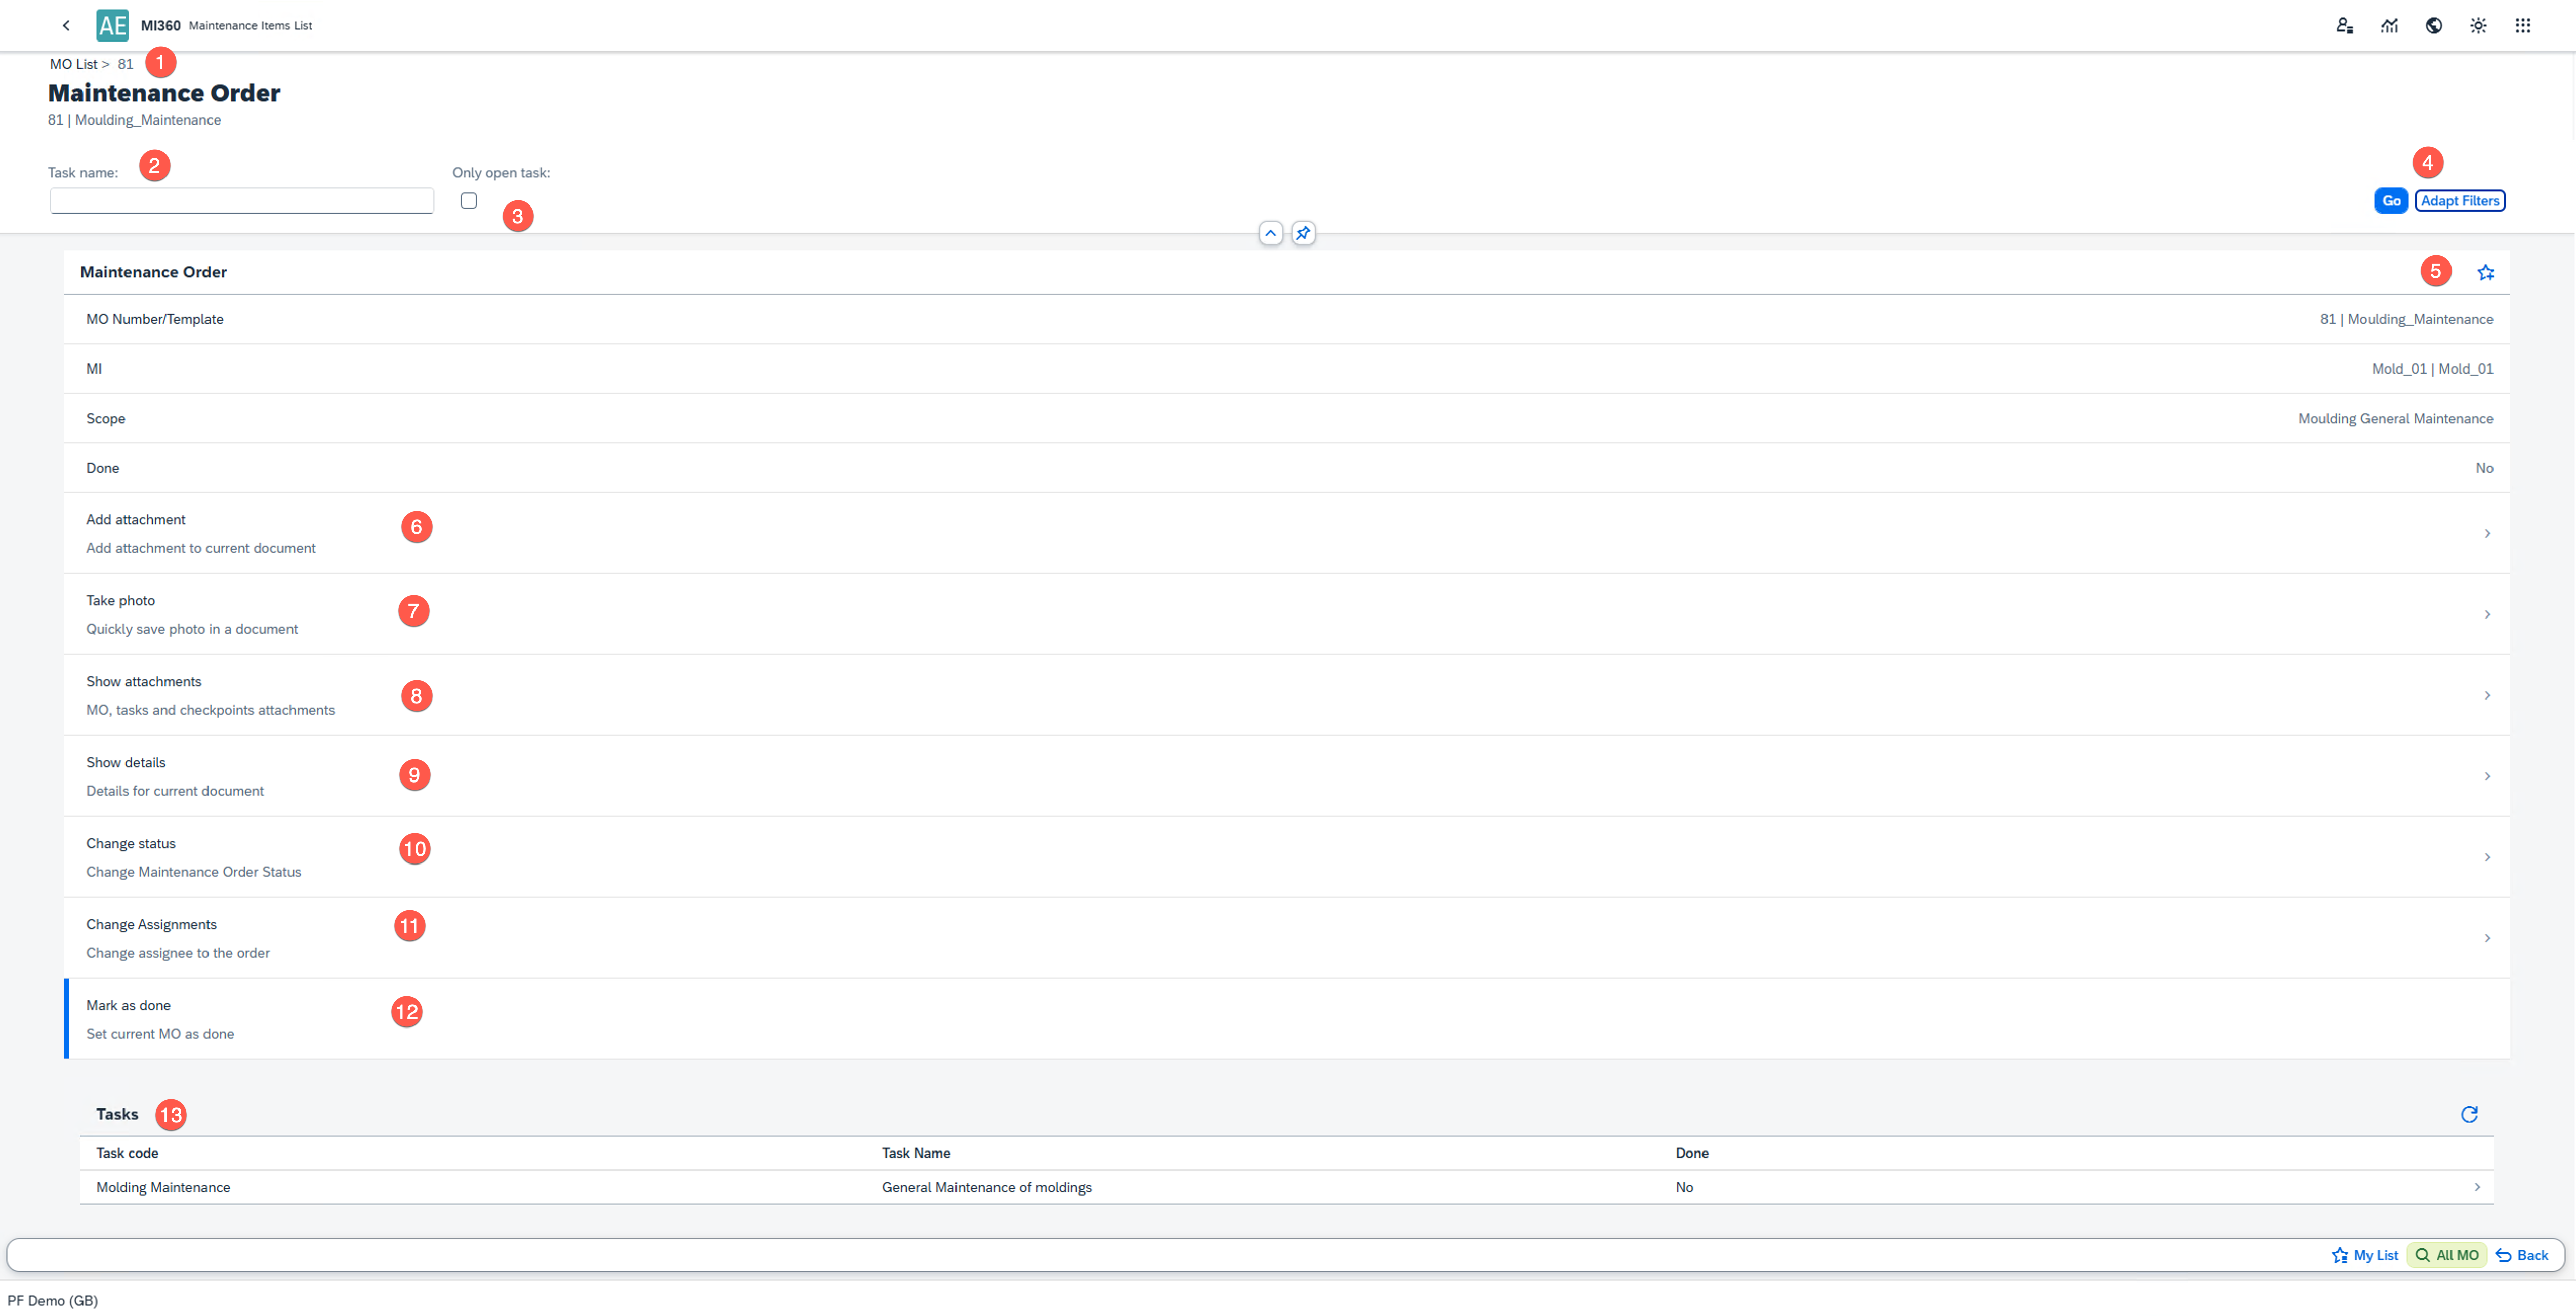Toggle the sun brightness theme icon
2576x1316 pixels.
2478,26
